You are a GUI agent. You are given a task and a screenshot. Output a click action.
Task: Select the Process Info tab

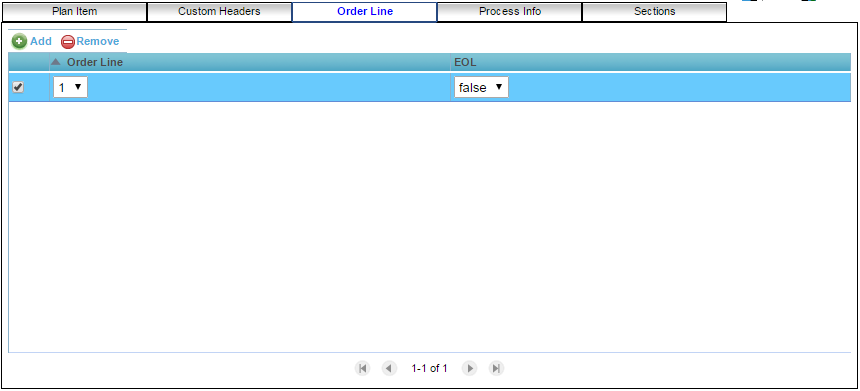point(510,12)
